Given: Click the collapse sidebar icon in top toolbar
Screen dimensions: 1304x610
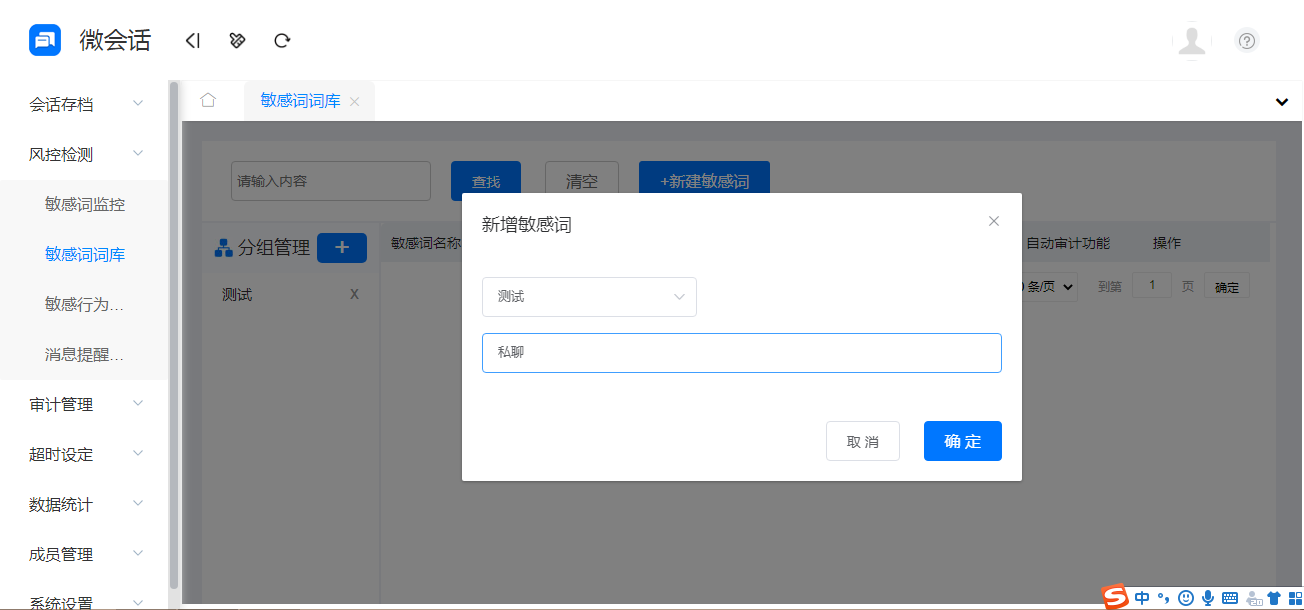Looking at the screenshot, I should (192, 40).
